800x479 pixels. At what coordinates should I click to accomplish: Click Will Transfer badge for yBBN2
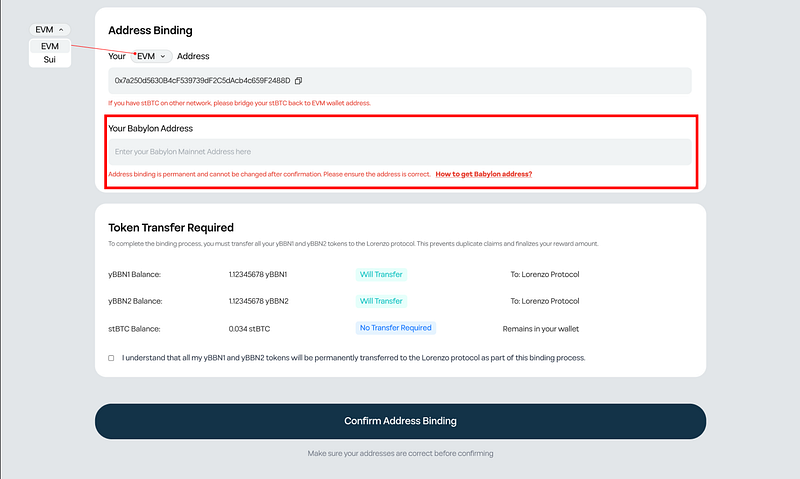coord(381,301)
